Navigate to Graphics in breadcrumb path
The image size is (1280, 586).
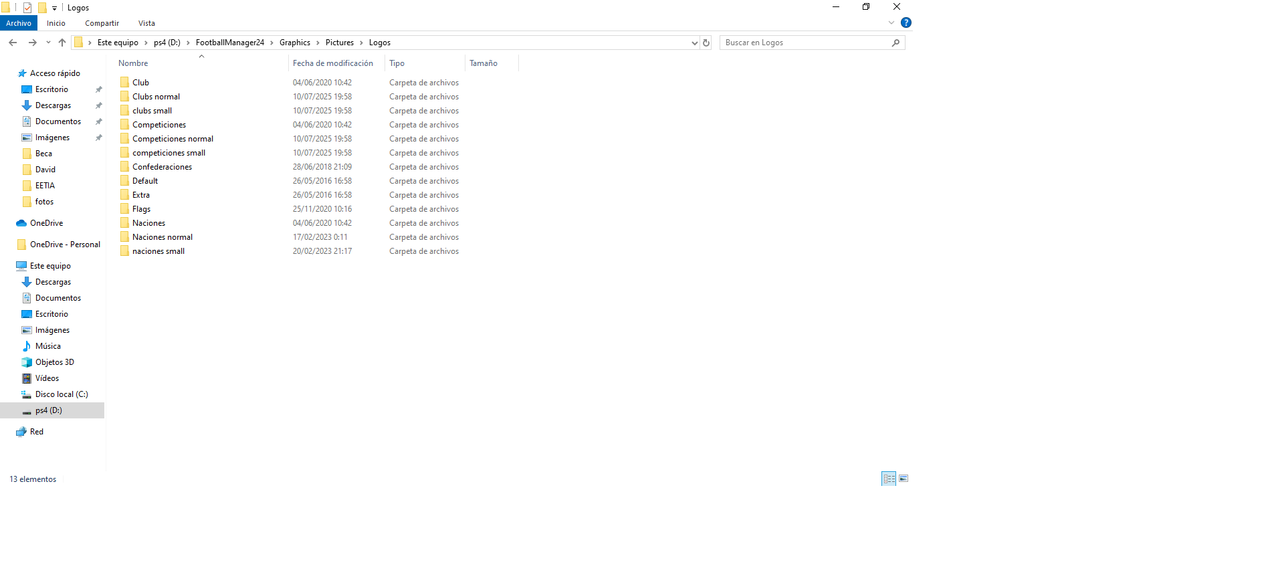click(295, 43)
